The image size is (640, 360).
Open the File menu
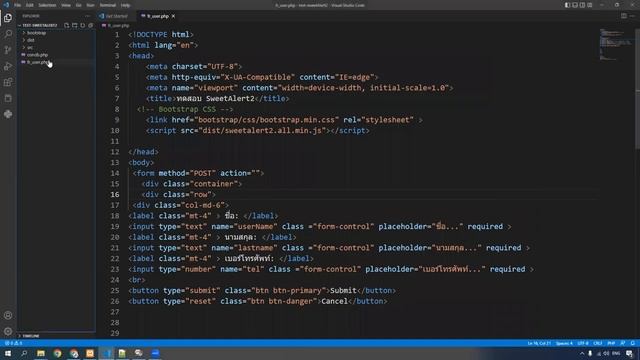(18, 5)
